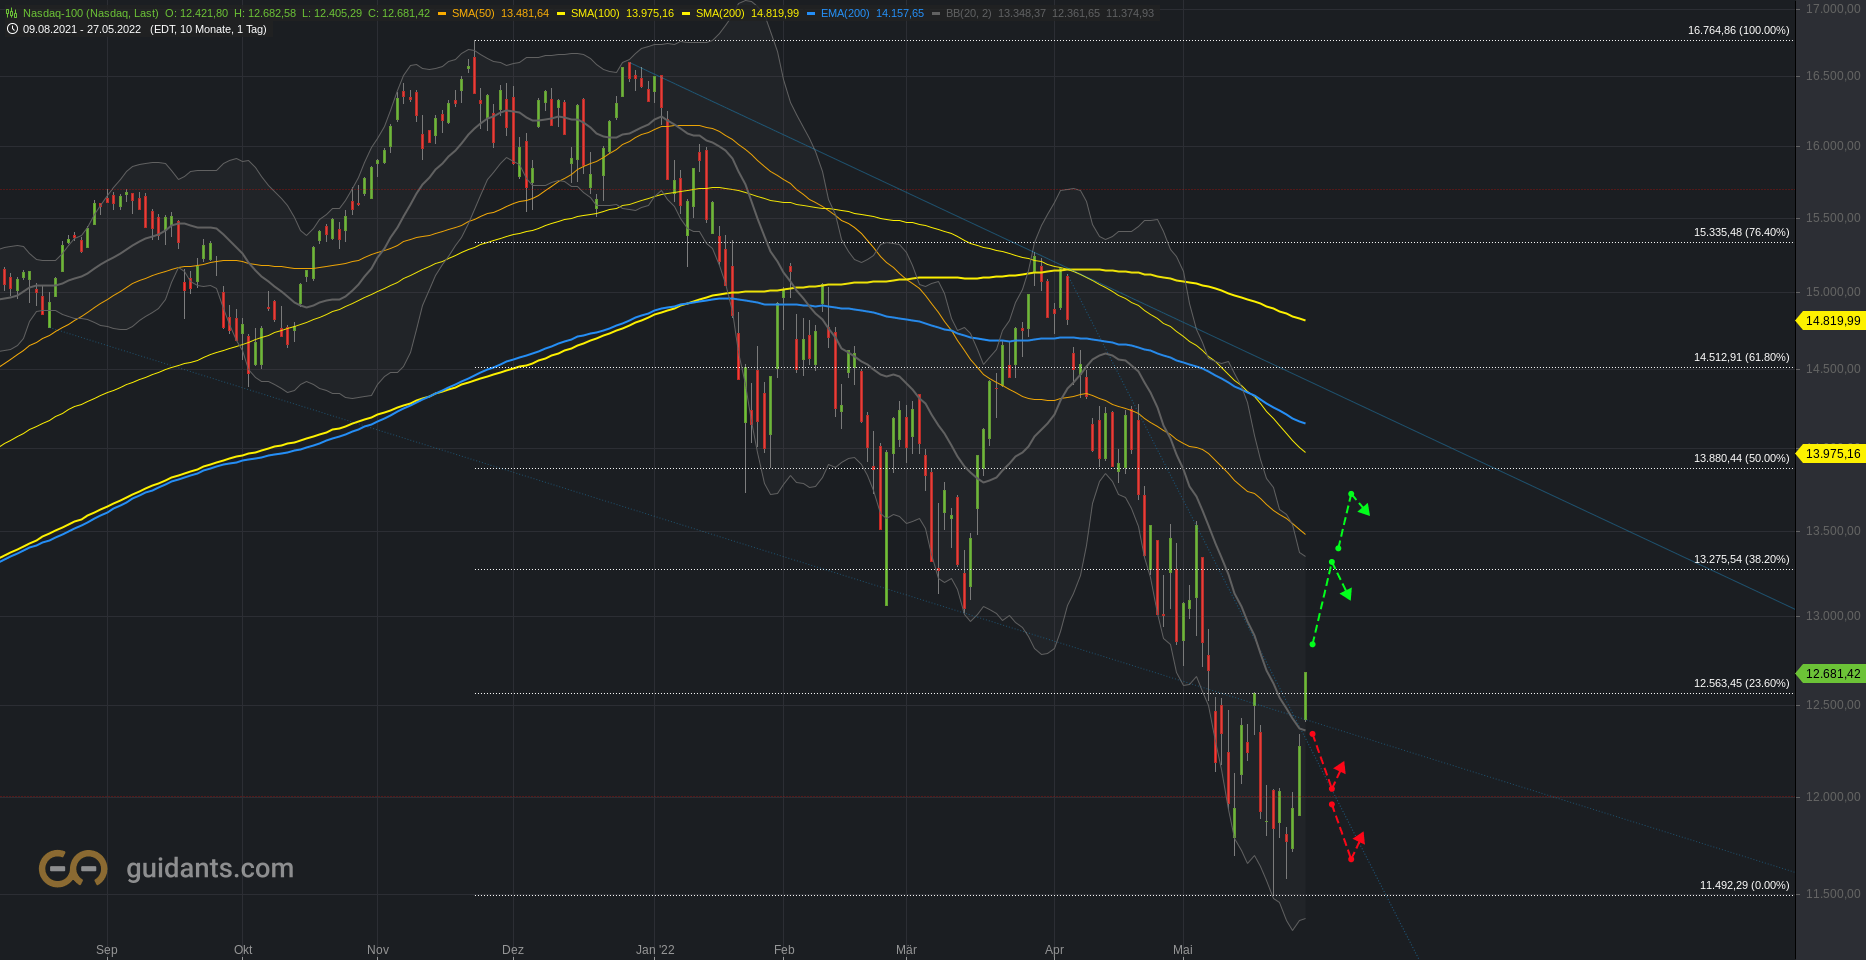This screenshot has width=1866, height=960.
Task: Click the close value C: 12.681,42
Action: pos(399,13)
